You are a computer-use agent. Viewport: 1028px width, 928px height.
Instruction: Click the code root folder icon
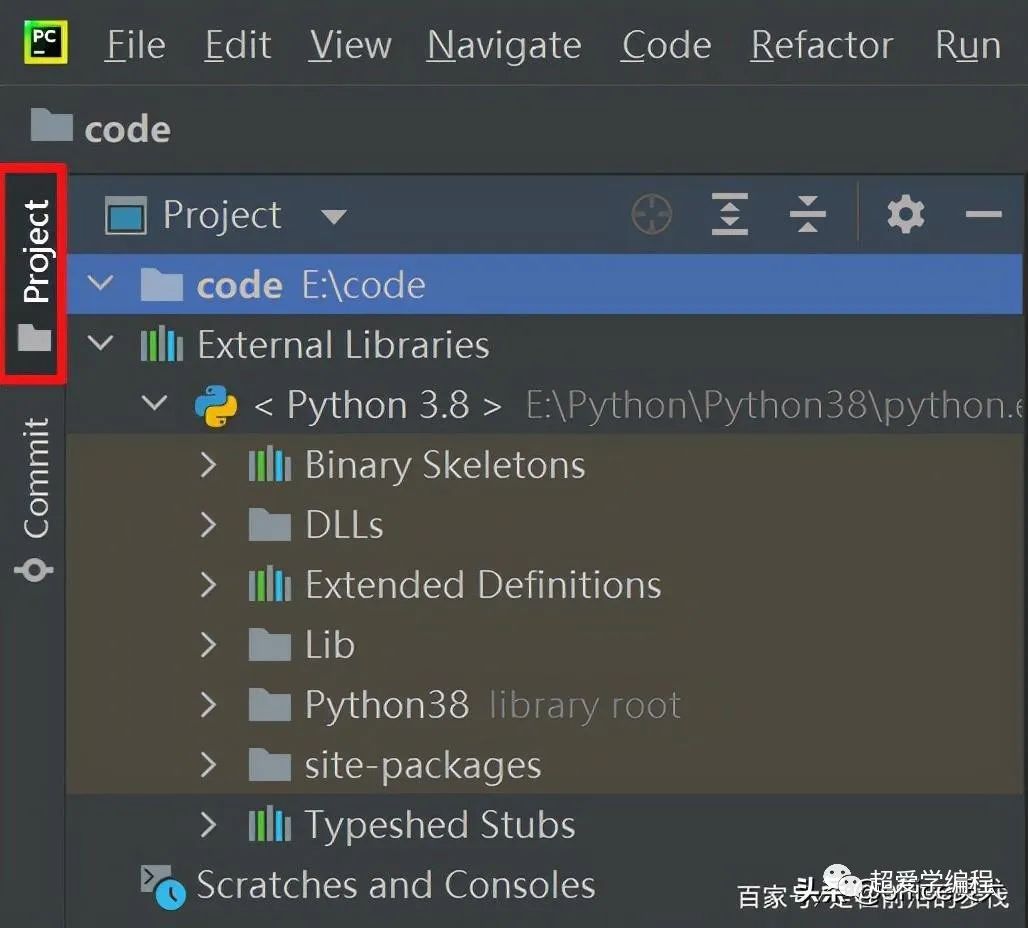161,284
